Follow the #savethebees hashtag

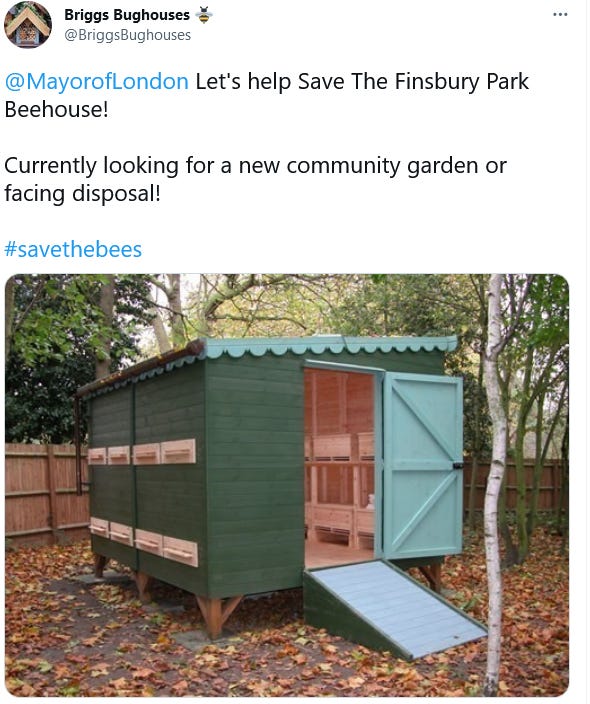click(x=73, y=249)
